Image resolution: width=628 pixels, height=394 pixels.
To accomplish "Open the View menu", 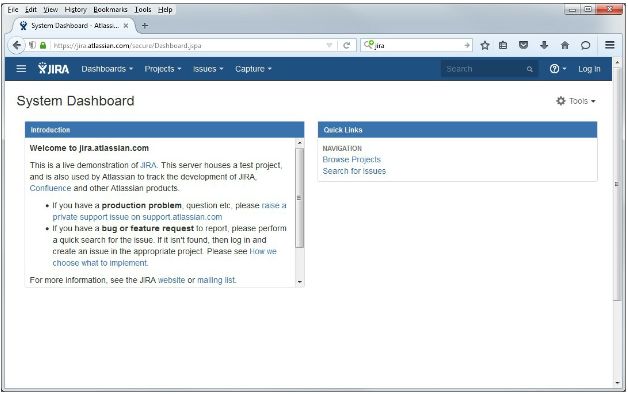I will (x=50, y=10).
